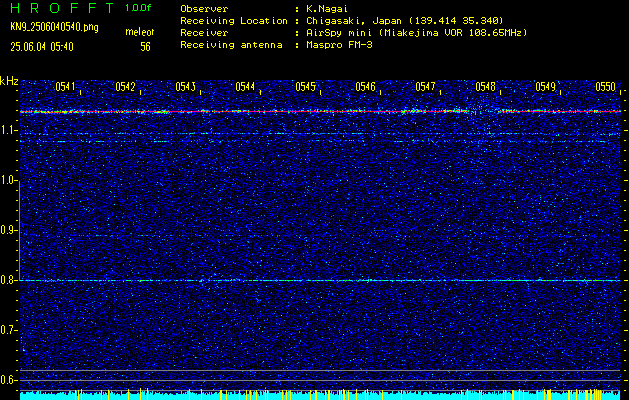
Task: Click the 0.9 kHz axis label
Action: pyautogui.click(x=8, y=230)
